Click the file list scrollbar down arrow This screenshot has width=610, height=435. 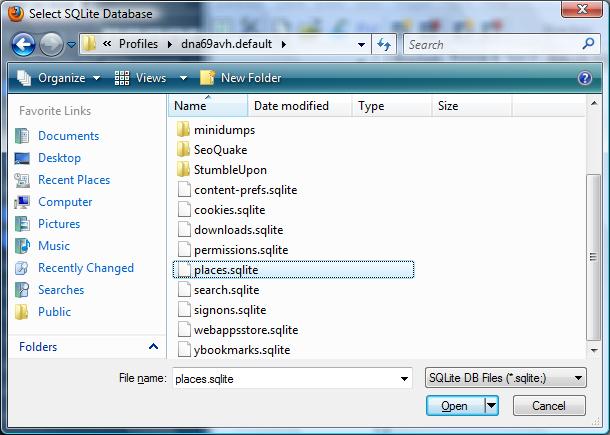[594, 351]
